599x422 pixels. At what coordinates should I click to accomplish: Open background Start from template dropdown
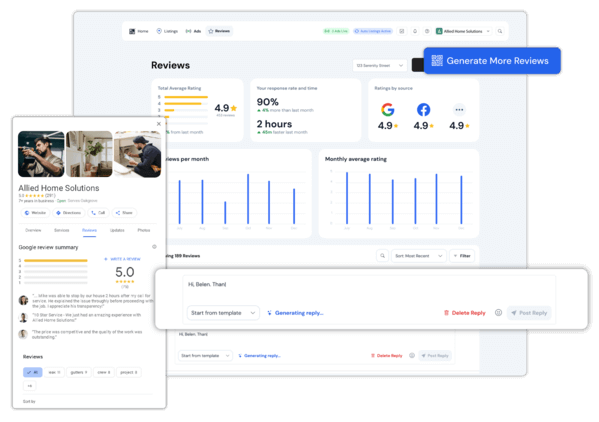(205, 356)
